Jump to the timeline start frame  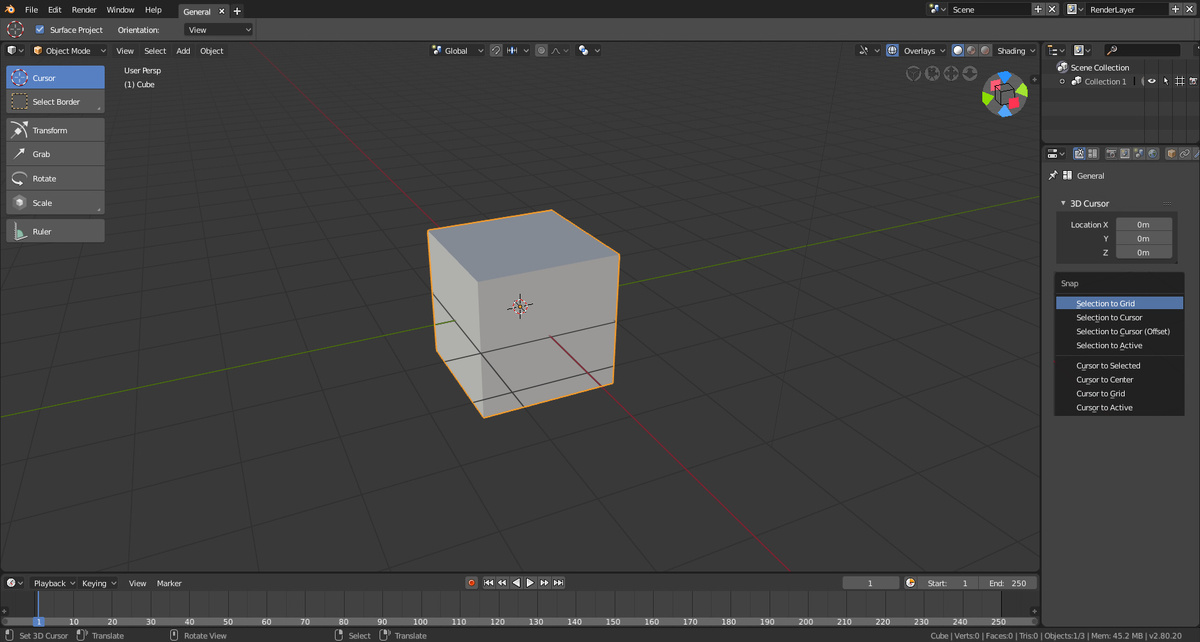pos(488,583)
